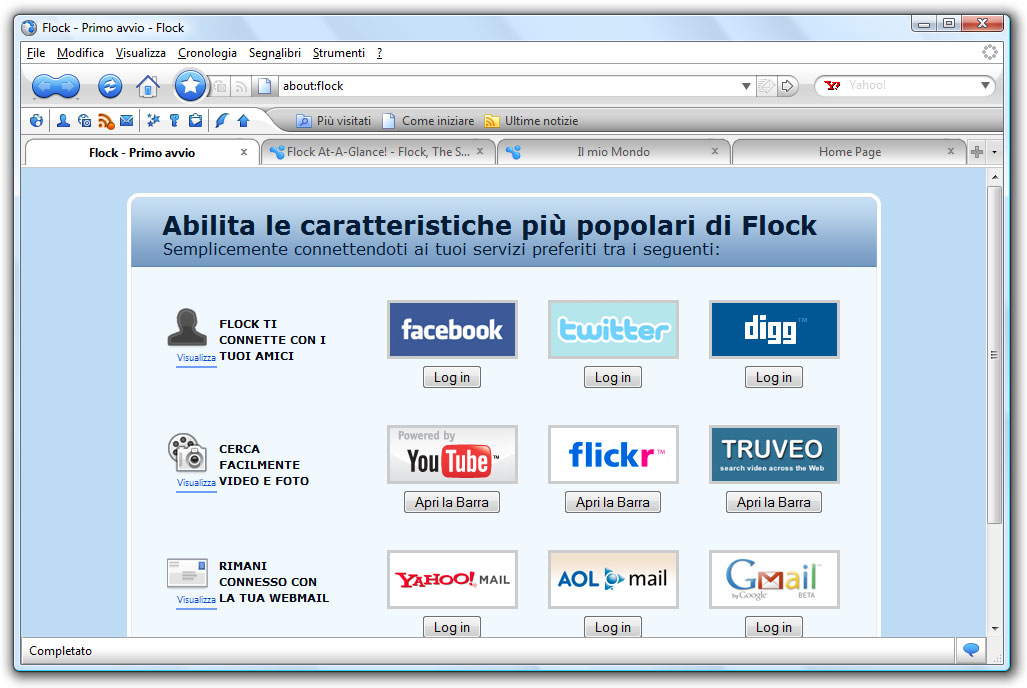Click the greyed media icon beside the address bar
This screenshot has height=688, width=1027.
[220, 86]
